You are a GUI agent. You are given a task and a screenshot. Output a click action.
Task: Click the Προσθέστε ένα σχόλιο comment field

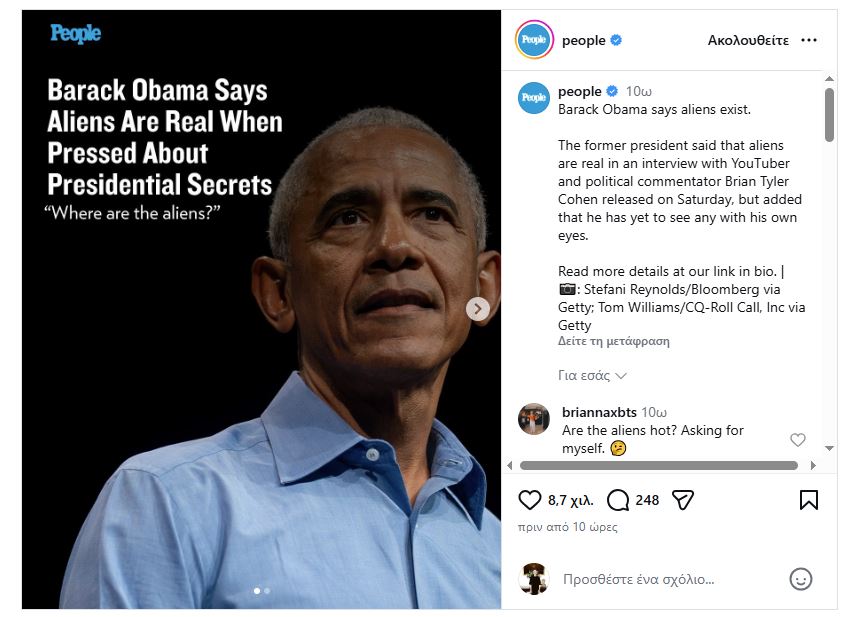pos(640,579)
